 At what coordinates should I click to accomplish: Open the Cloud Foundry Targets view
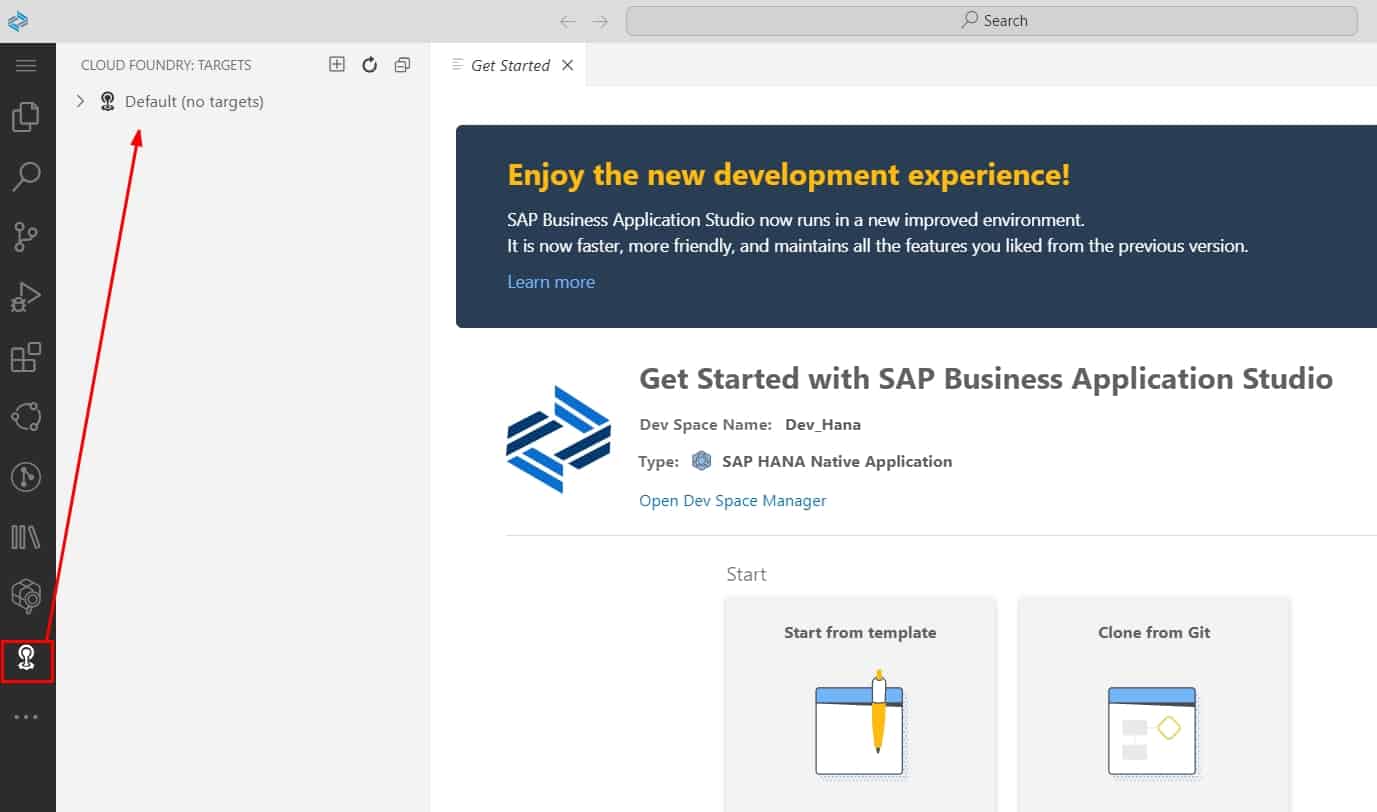point(27,661)
